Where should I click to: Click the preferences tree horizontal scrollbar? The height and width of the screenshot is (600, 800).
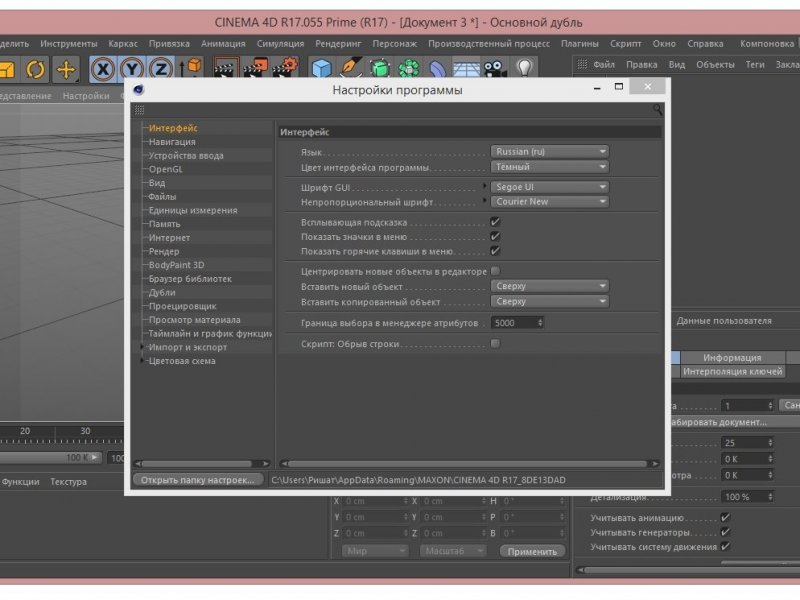tap(202, 464)
